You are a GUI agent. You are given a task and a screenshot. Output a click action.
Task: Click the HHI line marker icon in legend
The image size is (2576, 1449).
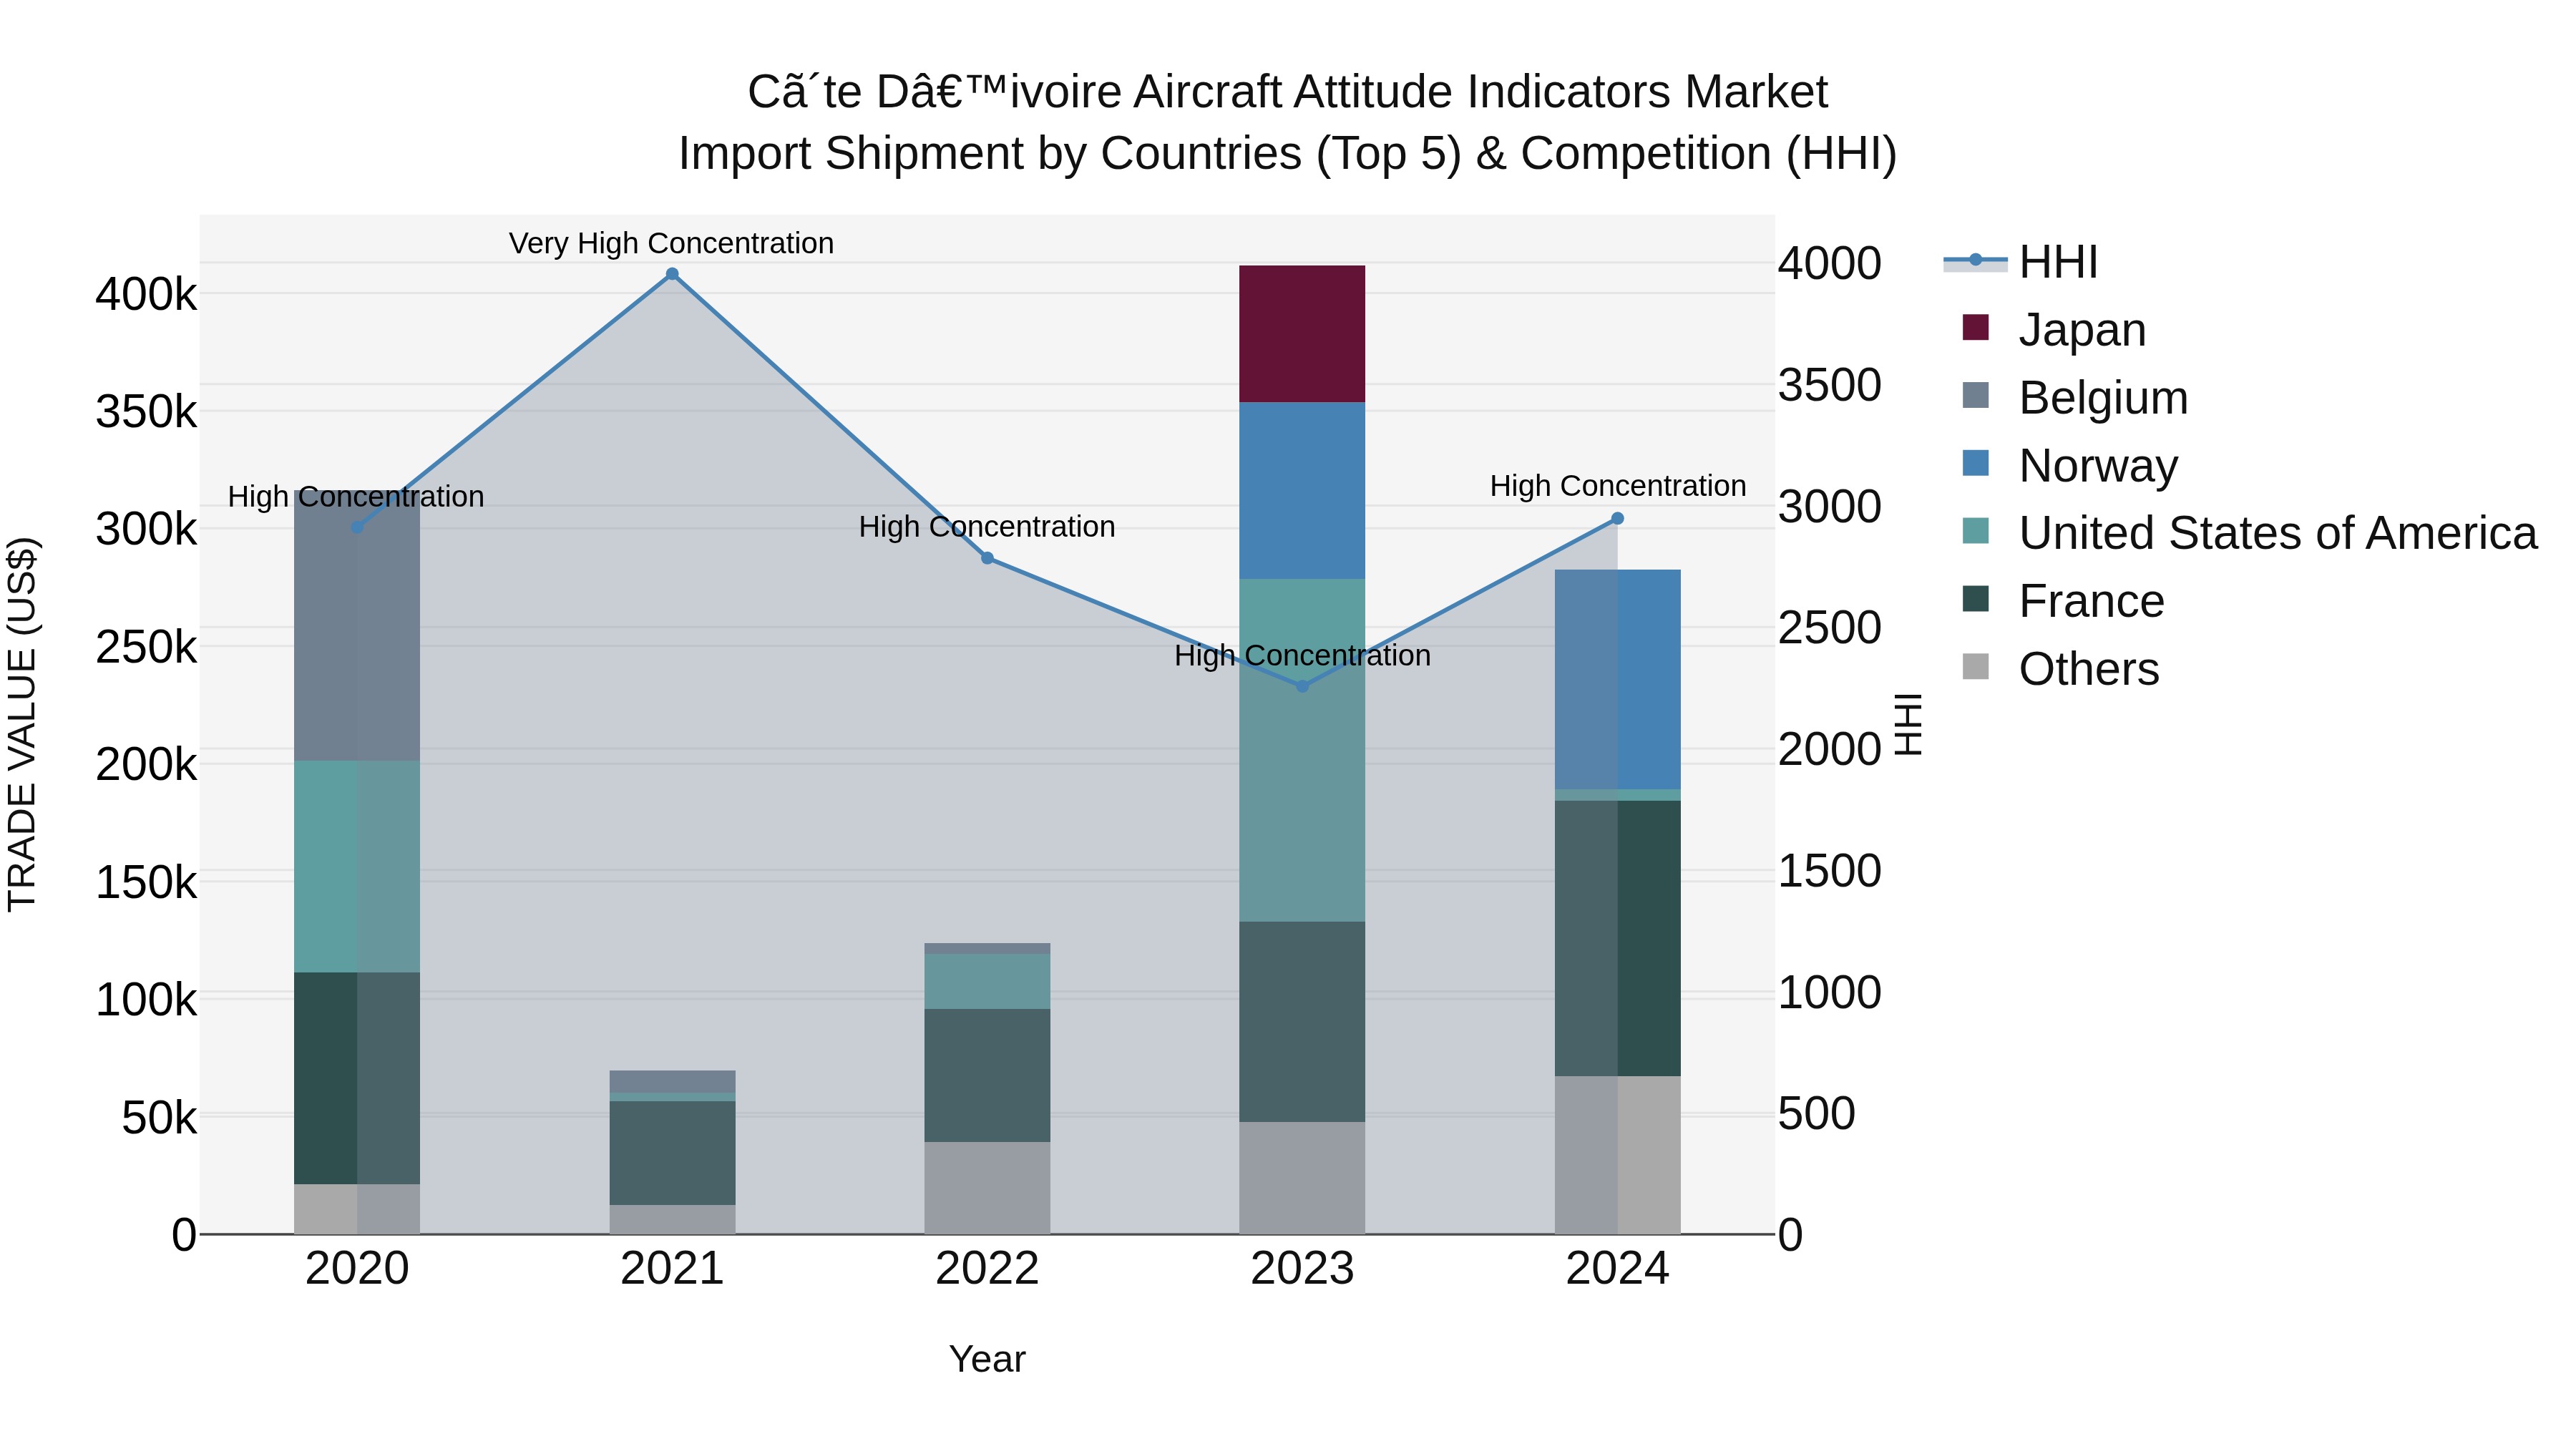click(x=1975, y=260)
